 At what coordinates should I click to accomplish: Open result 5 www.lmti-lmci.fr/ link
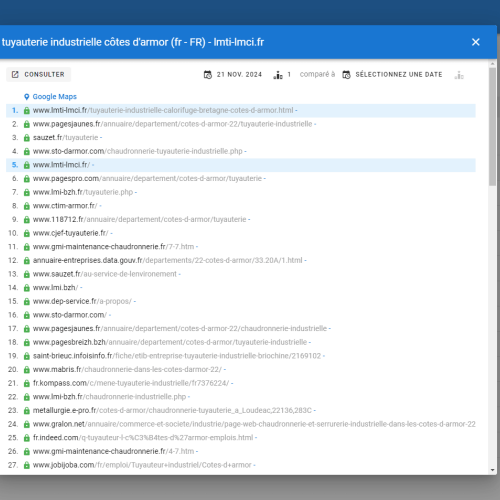[61, 165]
